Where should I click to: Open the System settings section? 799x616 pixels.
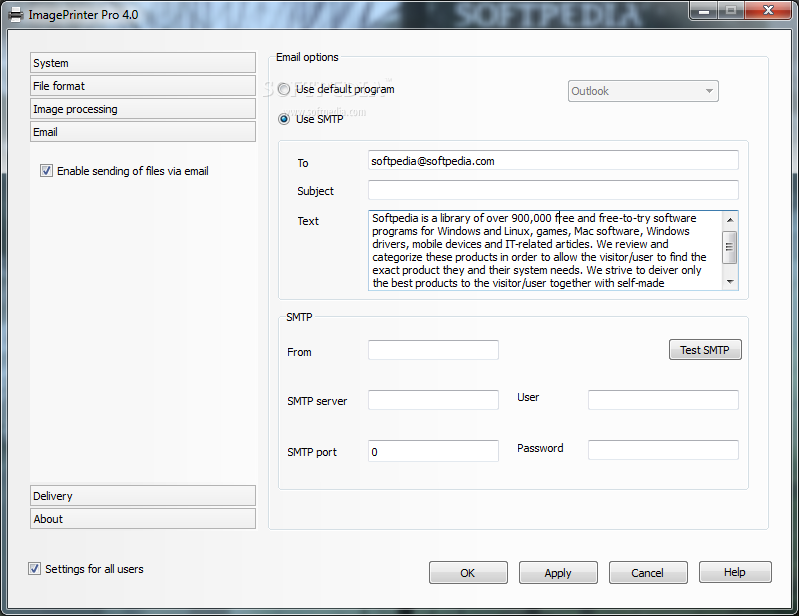coord(143,63)
